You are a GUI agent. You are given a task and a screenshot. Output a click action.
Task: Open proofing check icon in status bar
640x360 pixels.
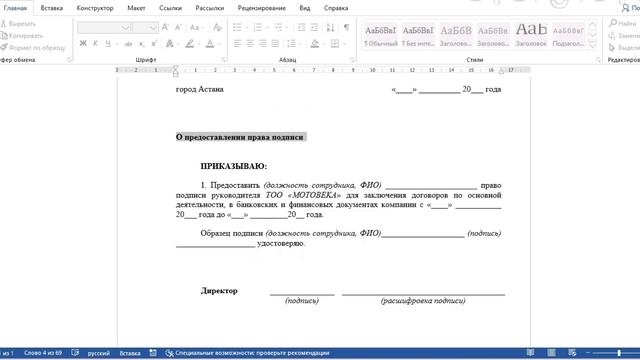(75, 353)
